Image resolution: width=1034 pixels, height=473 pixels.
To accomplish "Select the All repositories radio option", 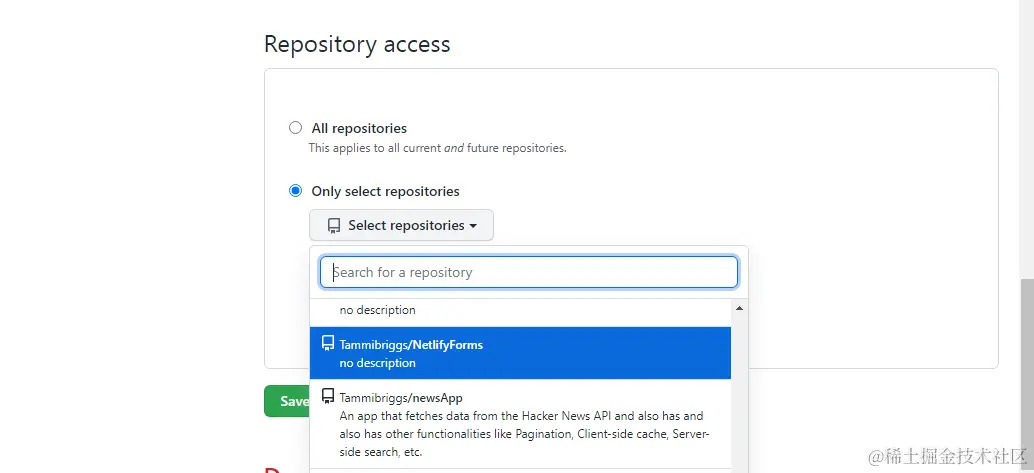I will pos(295,128).
